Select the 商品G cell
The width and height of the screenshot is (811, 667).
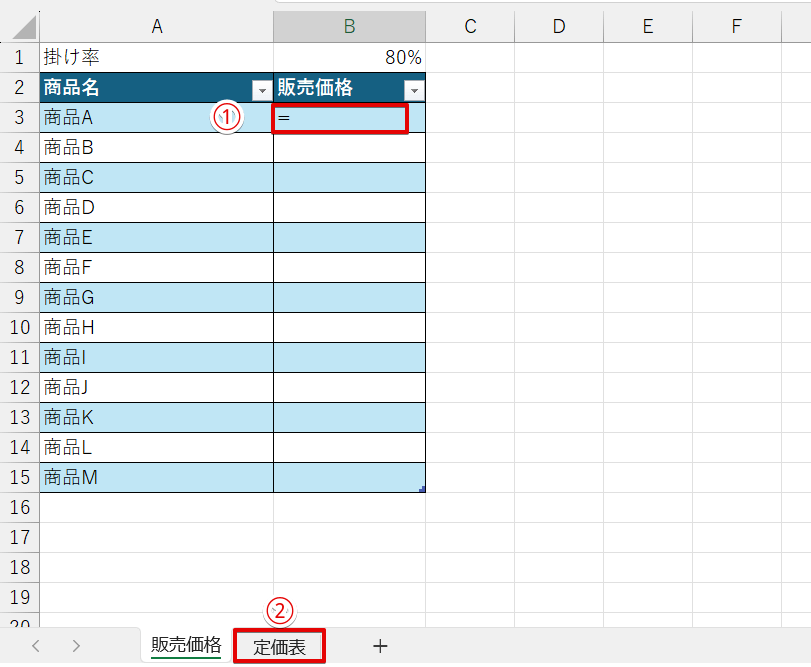coord(157,297)
